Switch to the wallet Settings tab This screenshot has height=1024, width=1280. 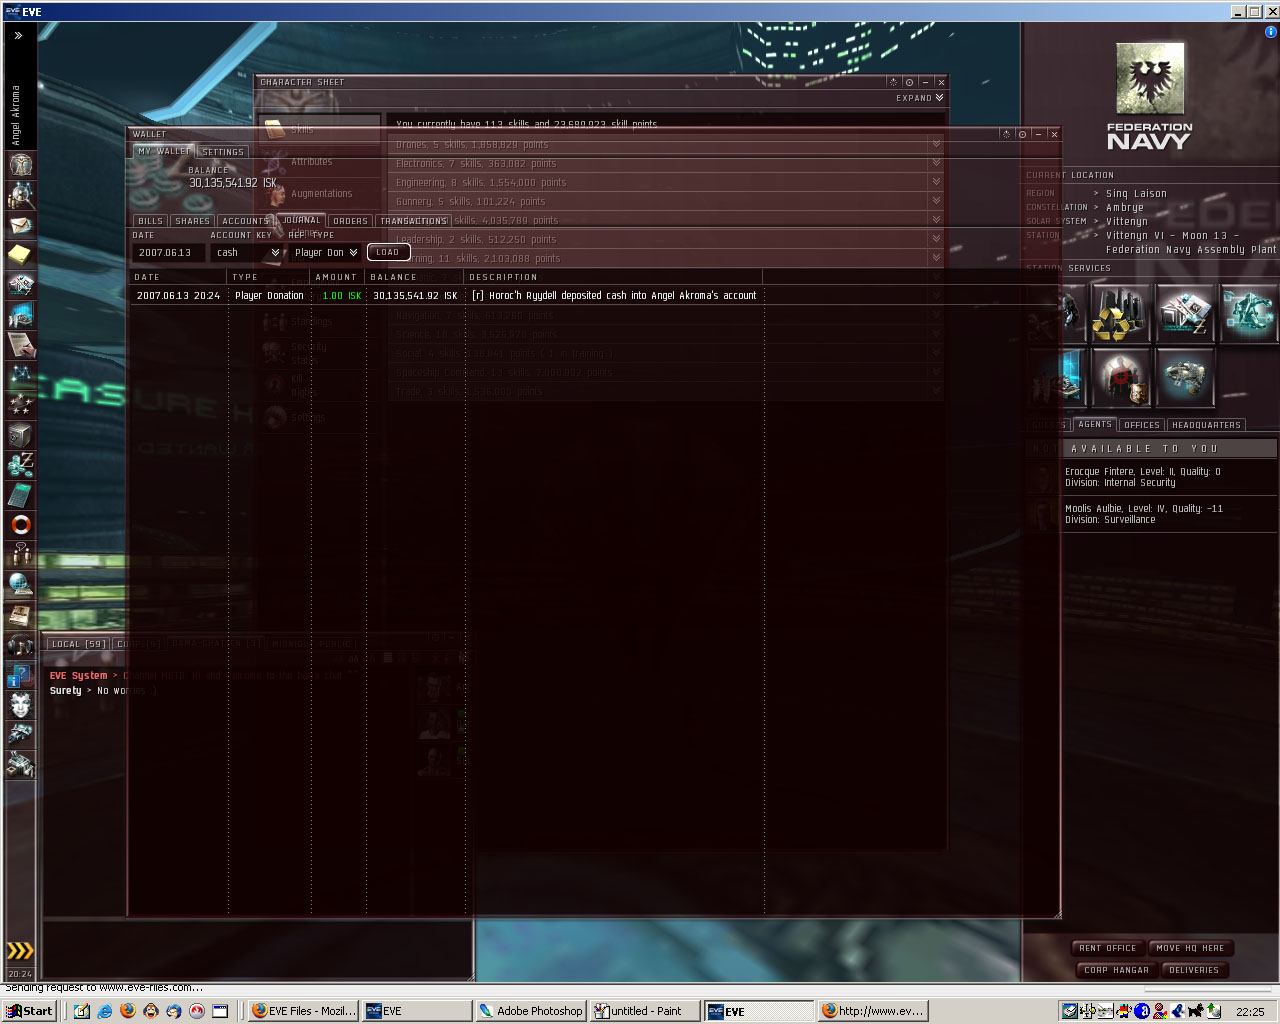tap(223, 152)
